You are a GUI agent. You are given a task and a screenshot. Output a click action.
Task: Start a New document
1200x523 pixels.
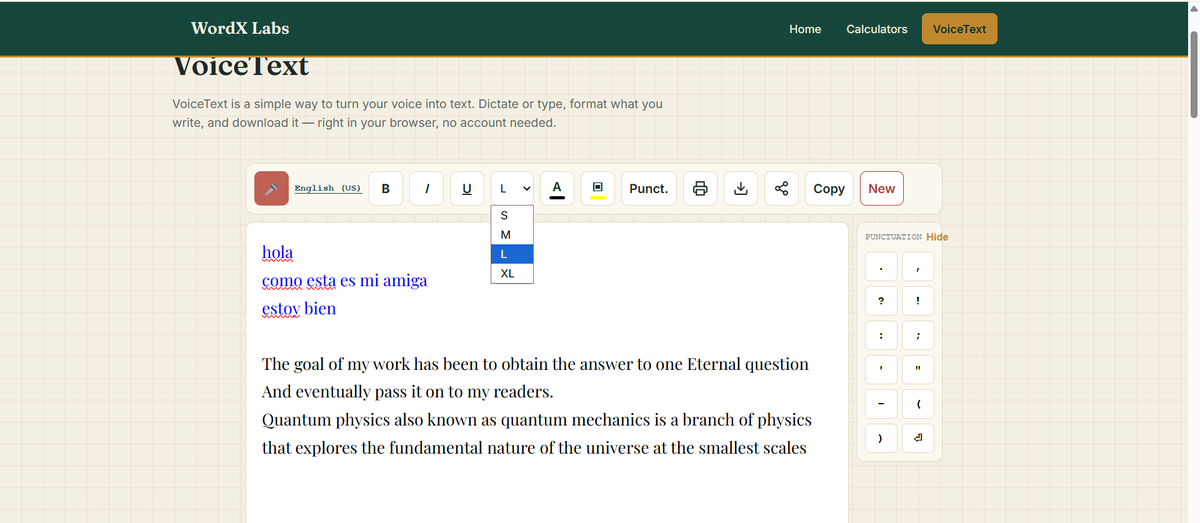[882, 188]
